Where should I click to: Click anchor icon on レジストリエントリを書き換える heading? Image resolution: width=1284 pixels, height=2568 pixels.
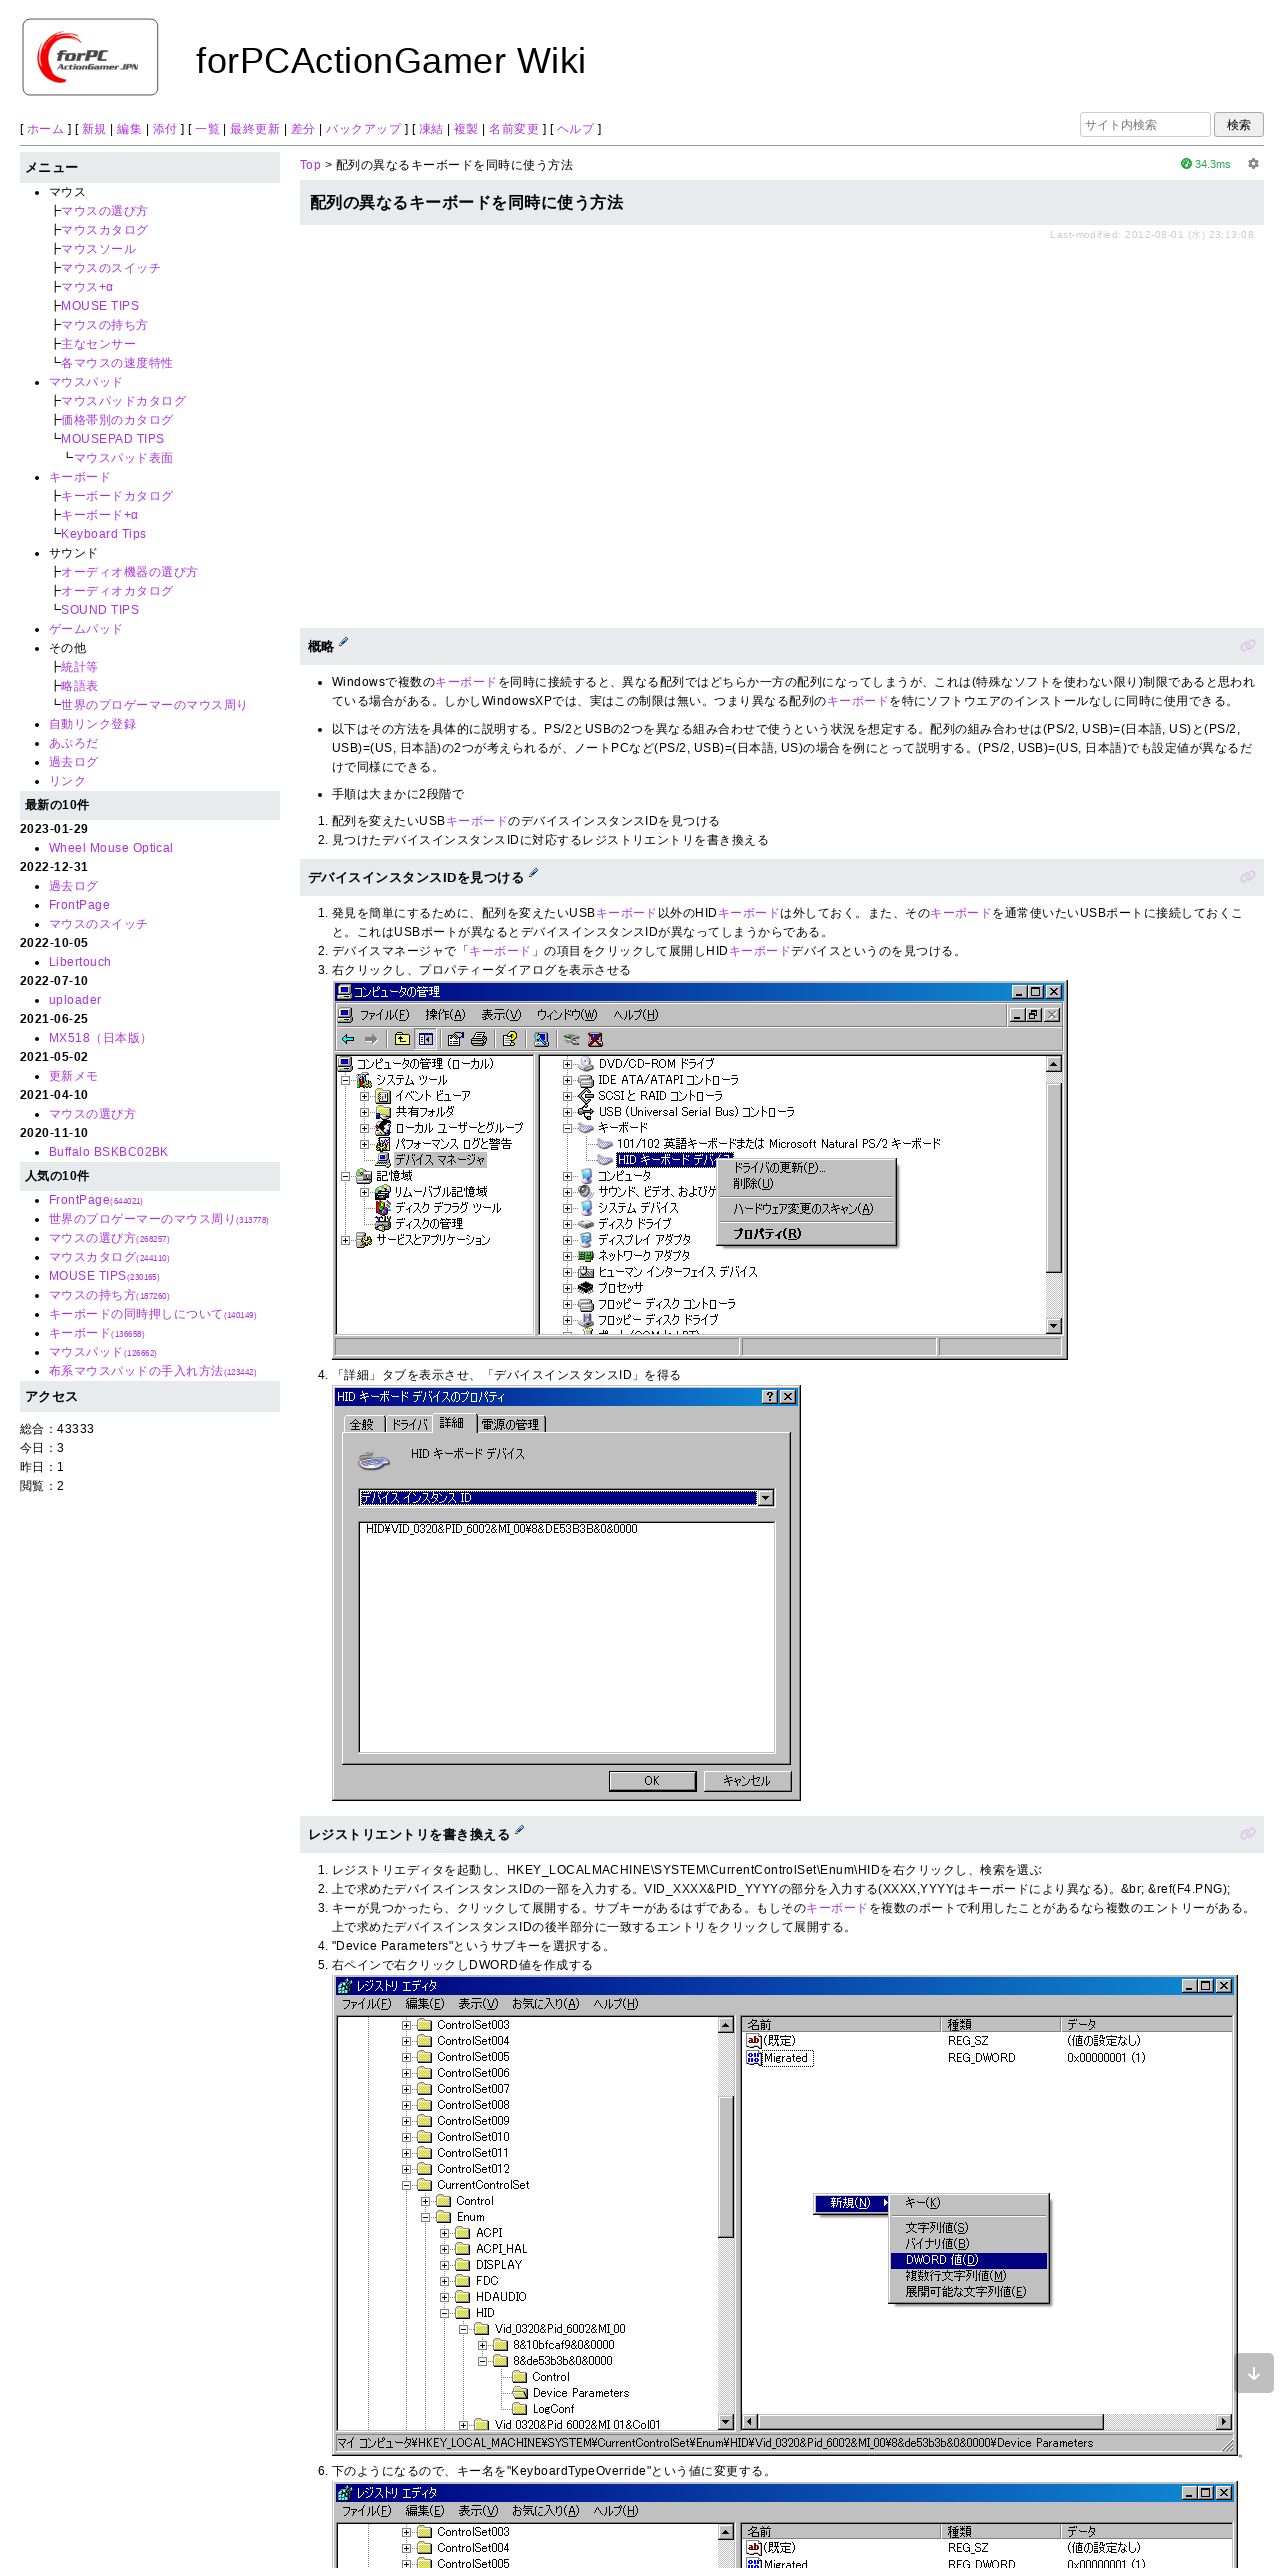[1248, 1834]
